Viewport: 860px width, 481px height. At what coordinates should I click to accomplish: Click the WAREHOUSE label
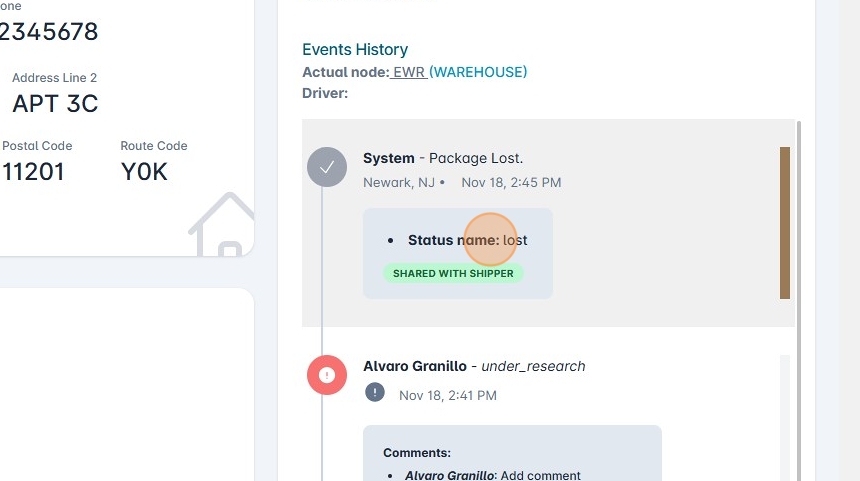478,72
